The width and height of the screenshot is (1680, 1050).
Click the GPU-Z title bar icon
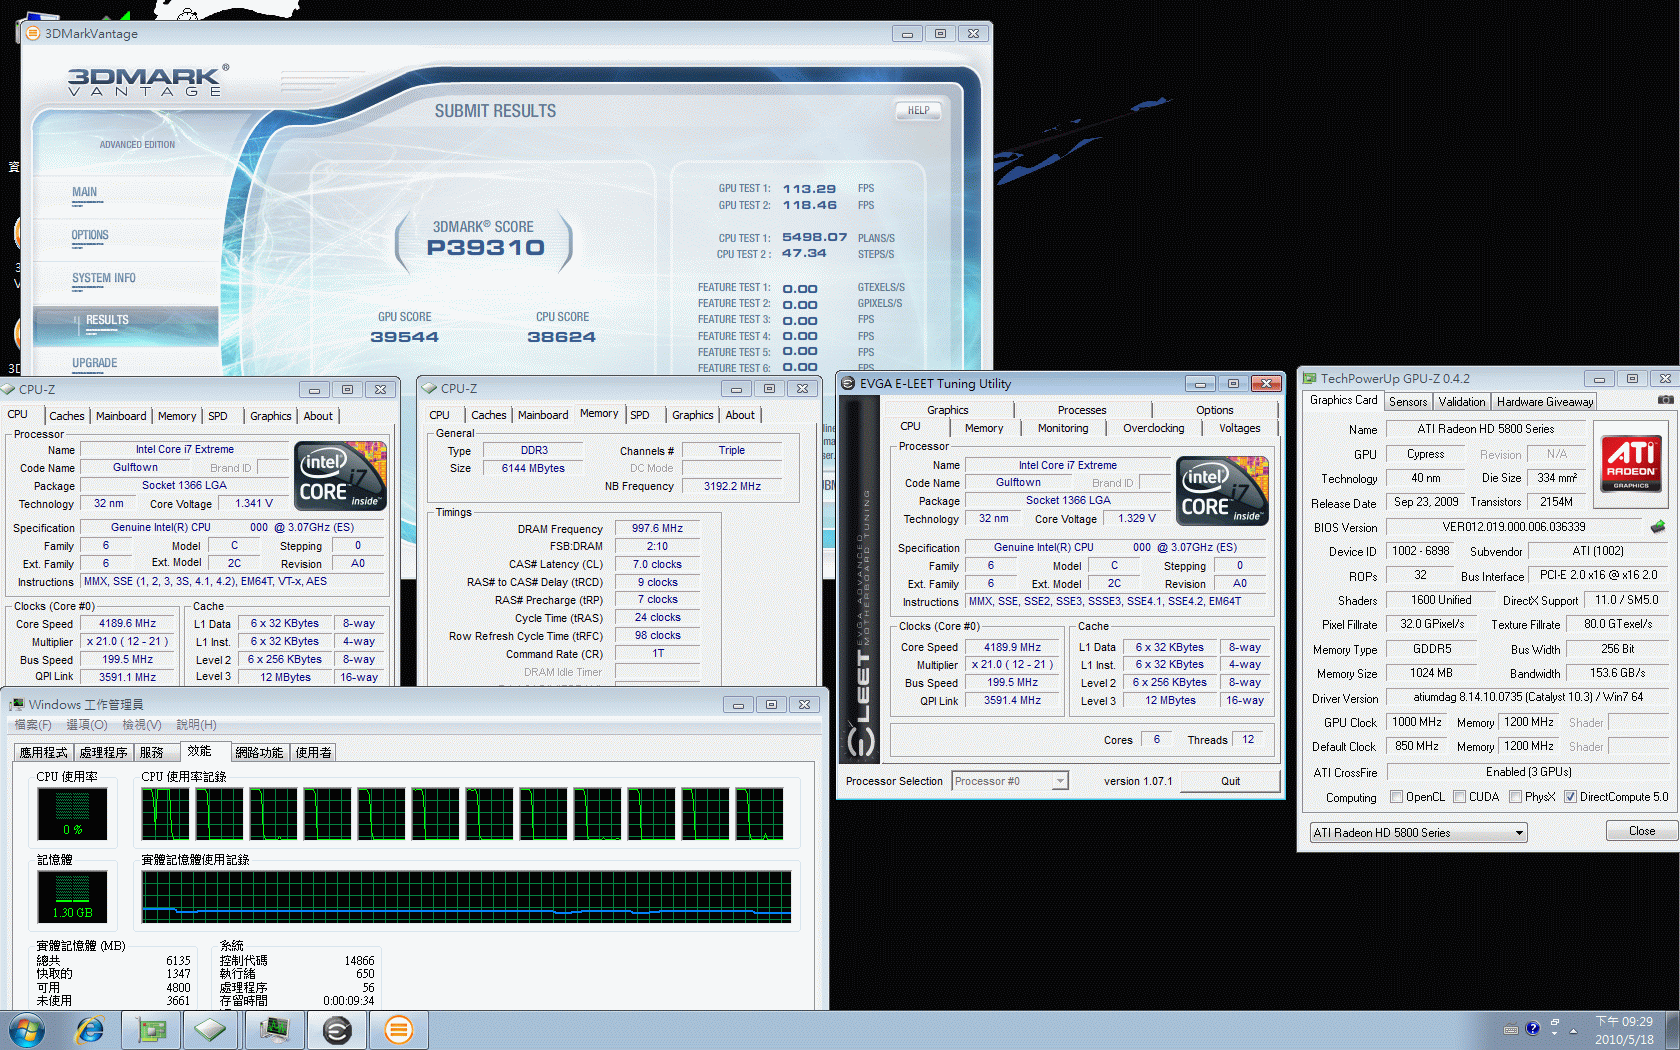tap(1309, 378)
